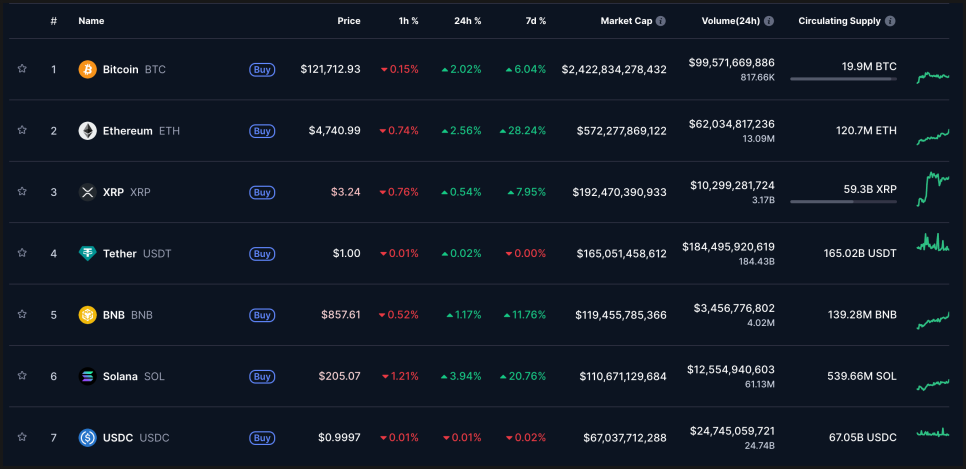Viewport: 966px width, 469px height.
Task: Toggle the watchlist star for XRP
Action: [22, 192]
